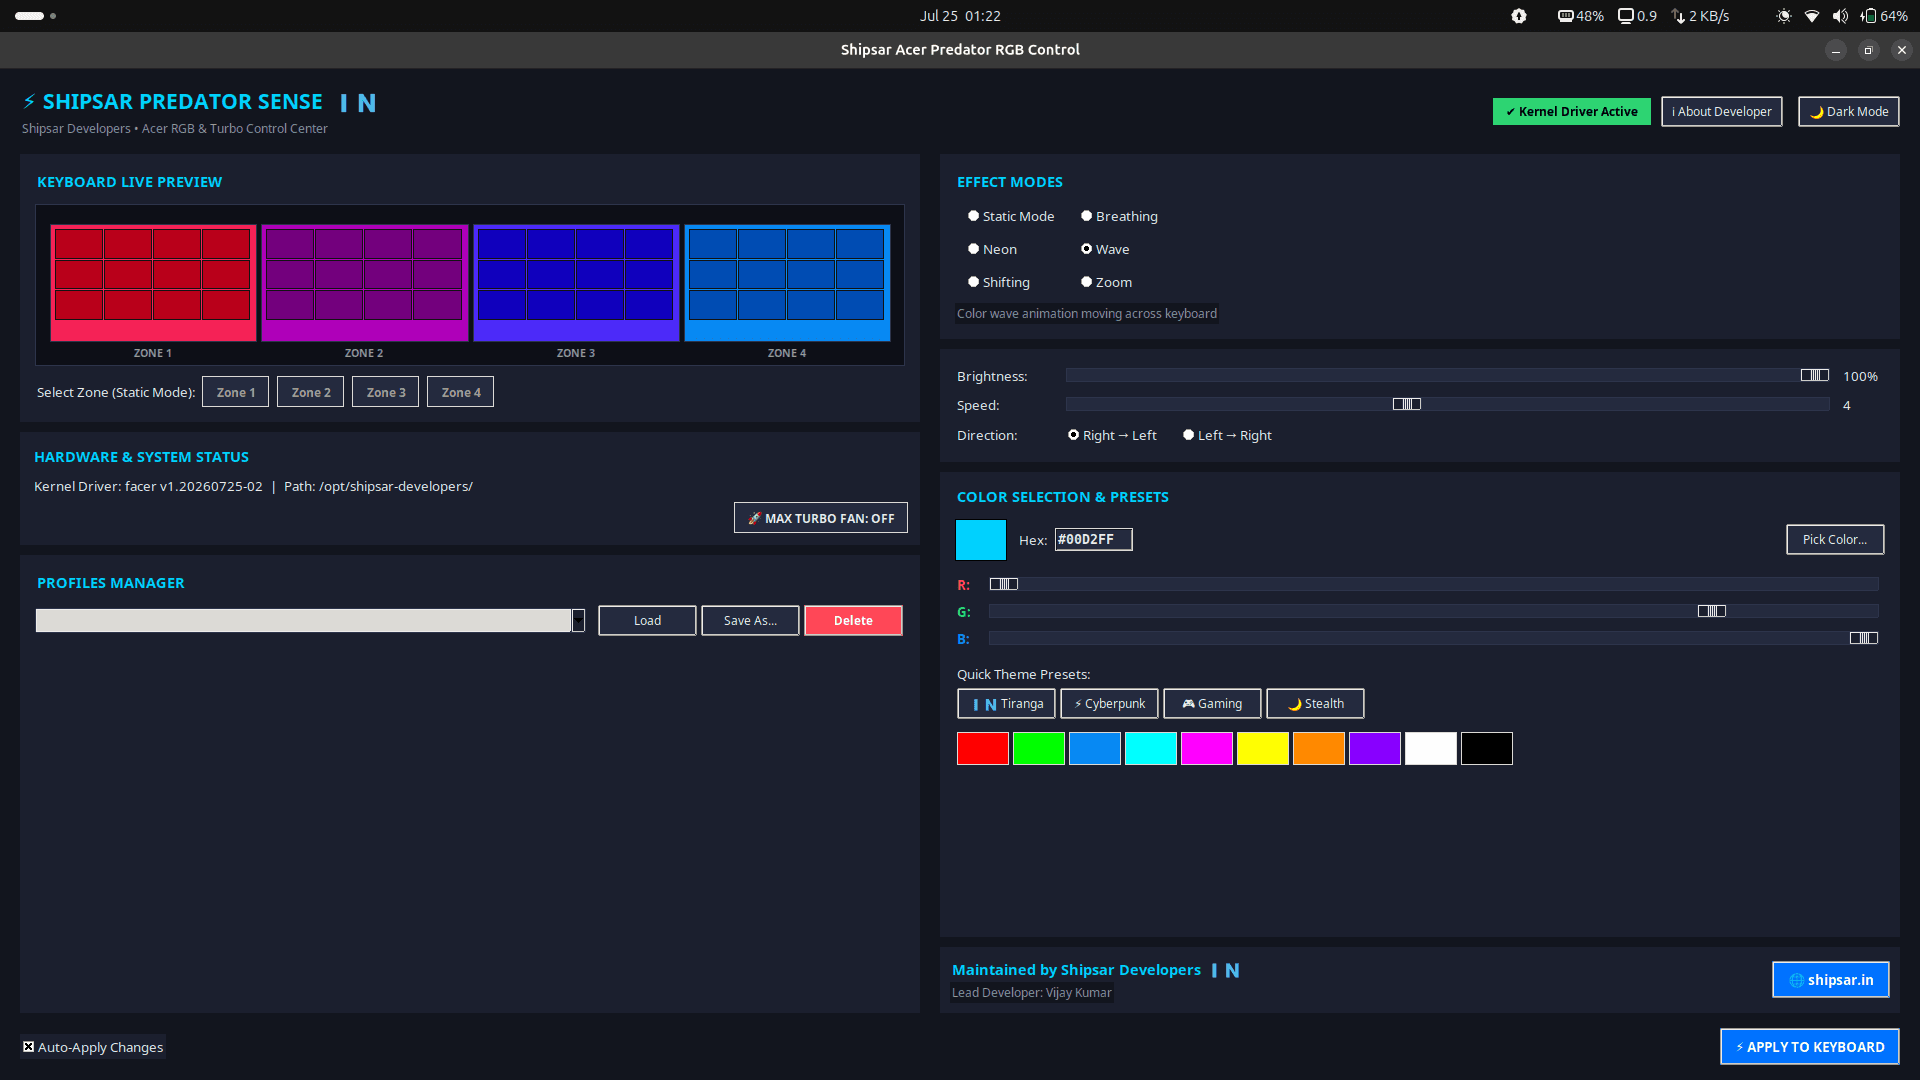Viewport: 1920px width, 1080px height.
Task: Pick the red color swatch
Action: (x=983, y=748)
